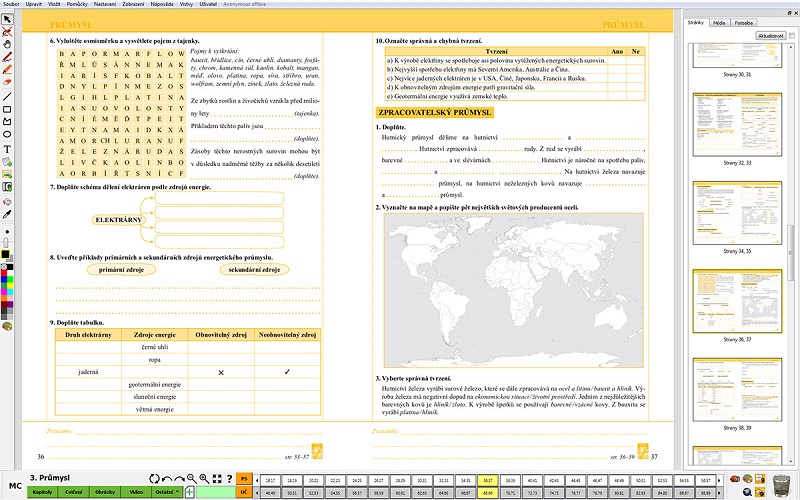Open the Upravit menu
Screen dimensions: 800x500
click(34, 4)
